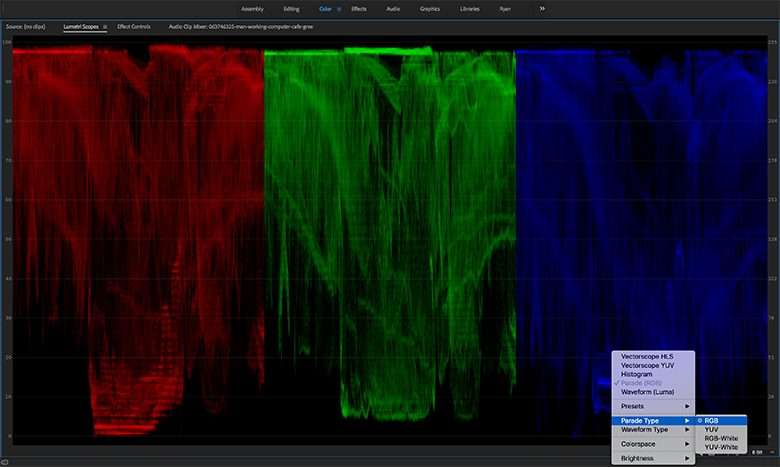Switch to the Libraries workspace
Image resolution: width=780 pixels, height=467 pixels.
470,9
